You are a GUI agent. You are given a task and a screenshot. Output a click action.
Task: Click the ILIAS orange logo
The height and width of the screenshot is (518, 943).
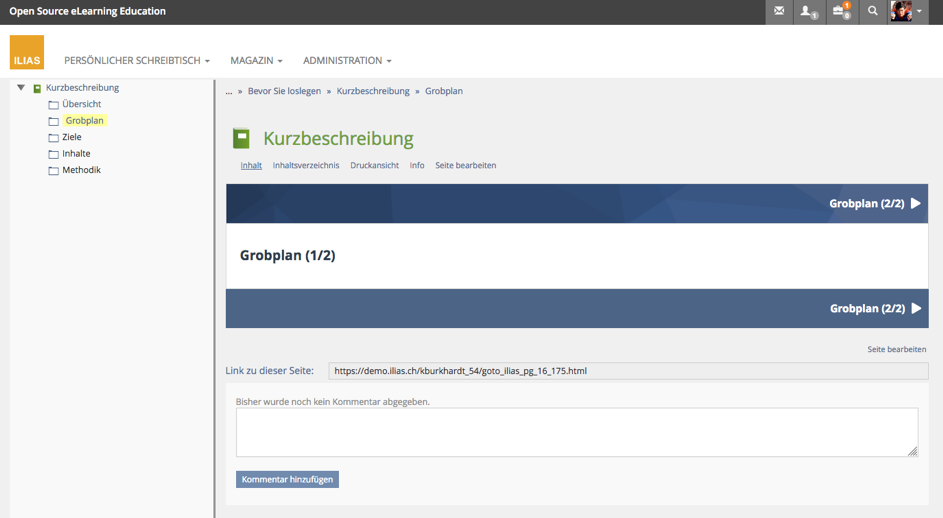point(27,52)
